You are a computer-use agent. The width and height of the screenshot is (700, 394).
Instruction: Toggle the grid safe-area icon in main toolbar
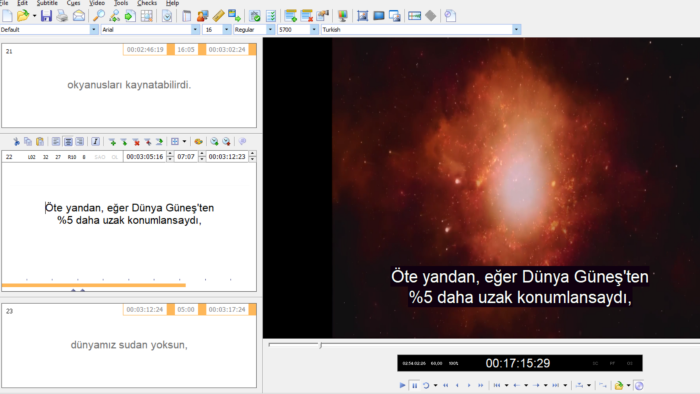pyautogui.click(x=146, y=16)
